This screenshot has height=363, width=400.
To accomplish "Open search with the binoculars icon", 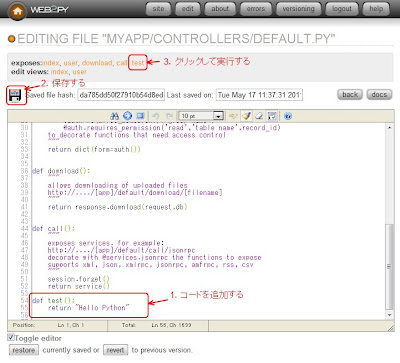I will pyautogui.click(x=114, y=116).
